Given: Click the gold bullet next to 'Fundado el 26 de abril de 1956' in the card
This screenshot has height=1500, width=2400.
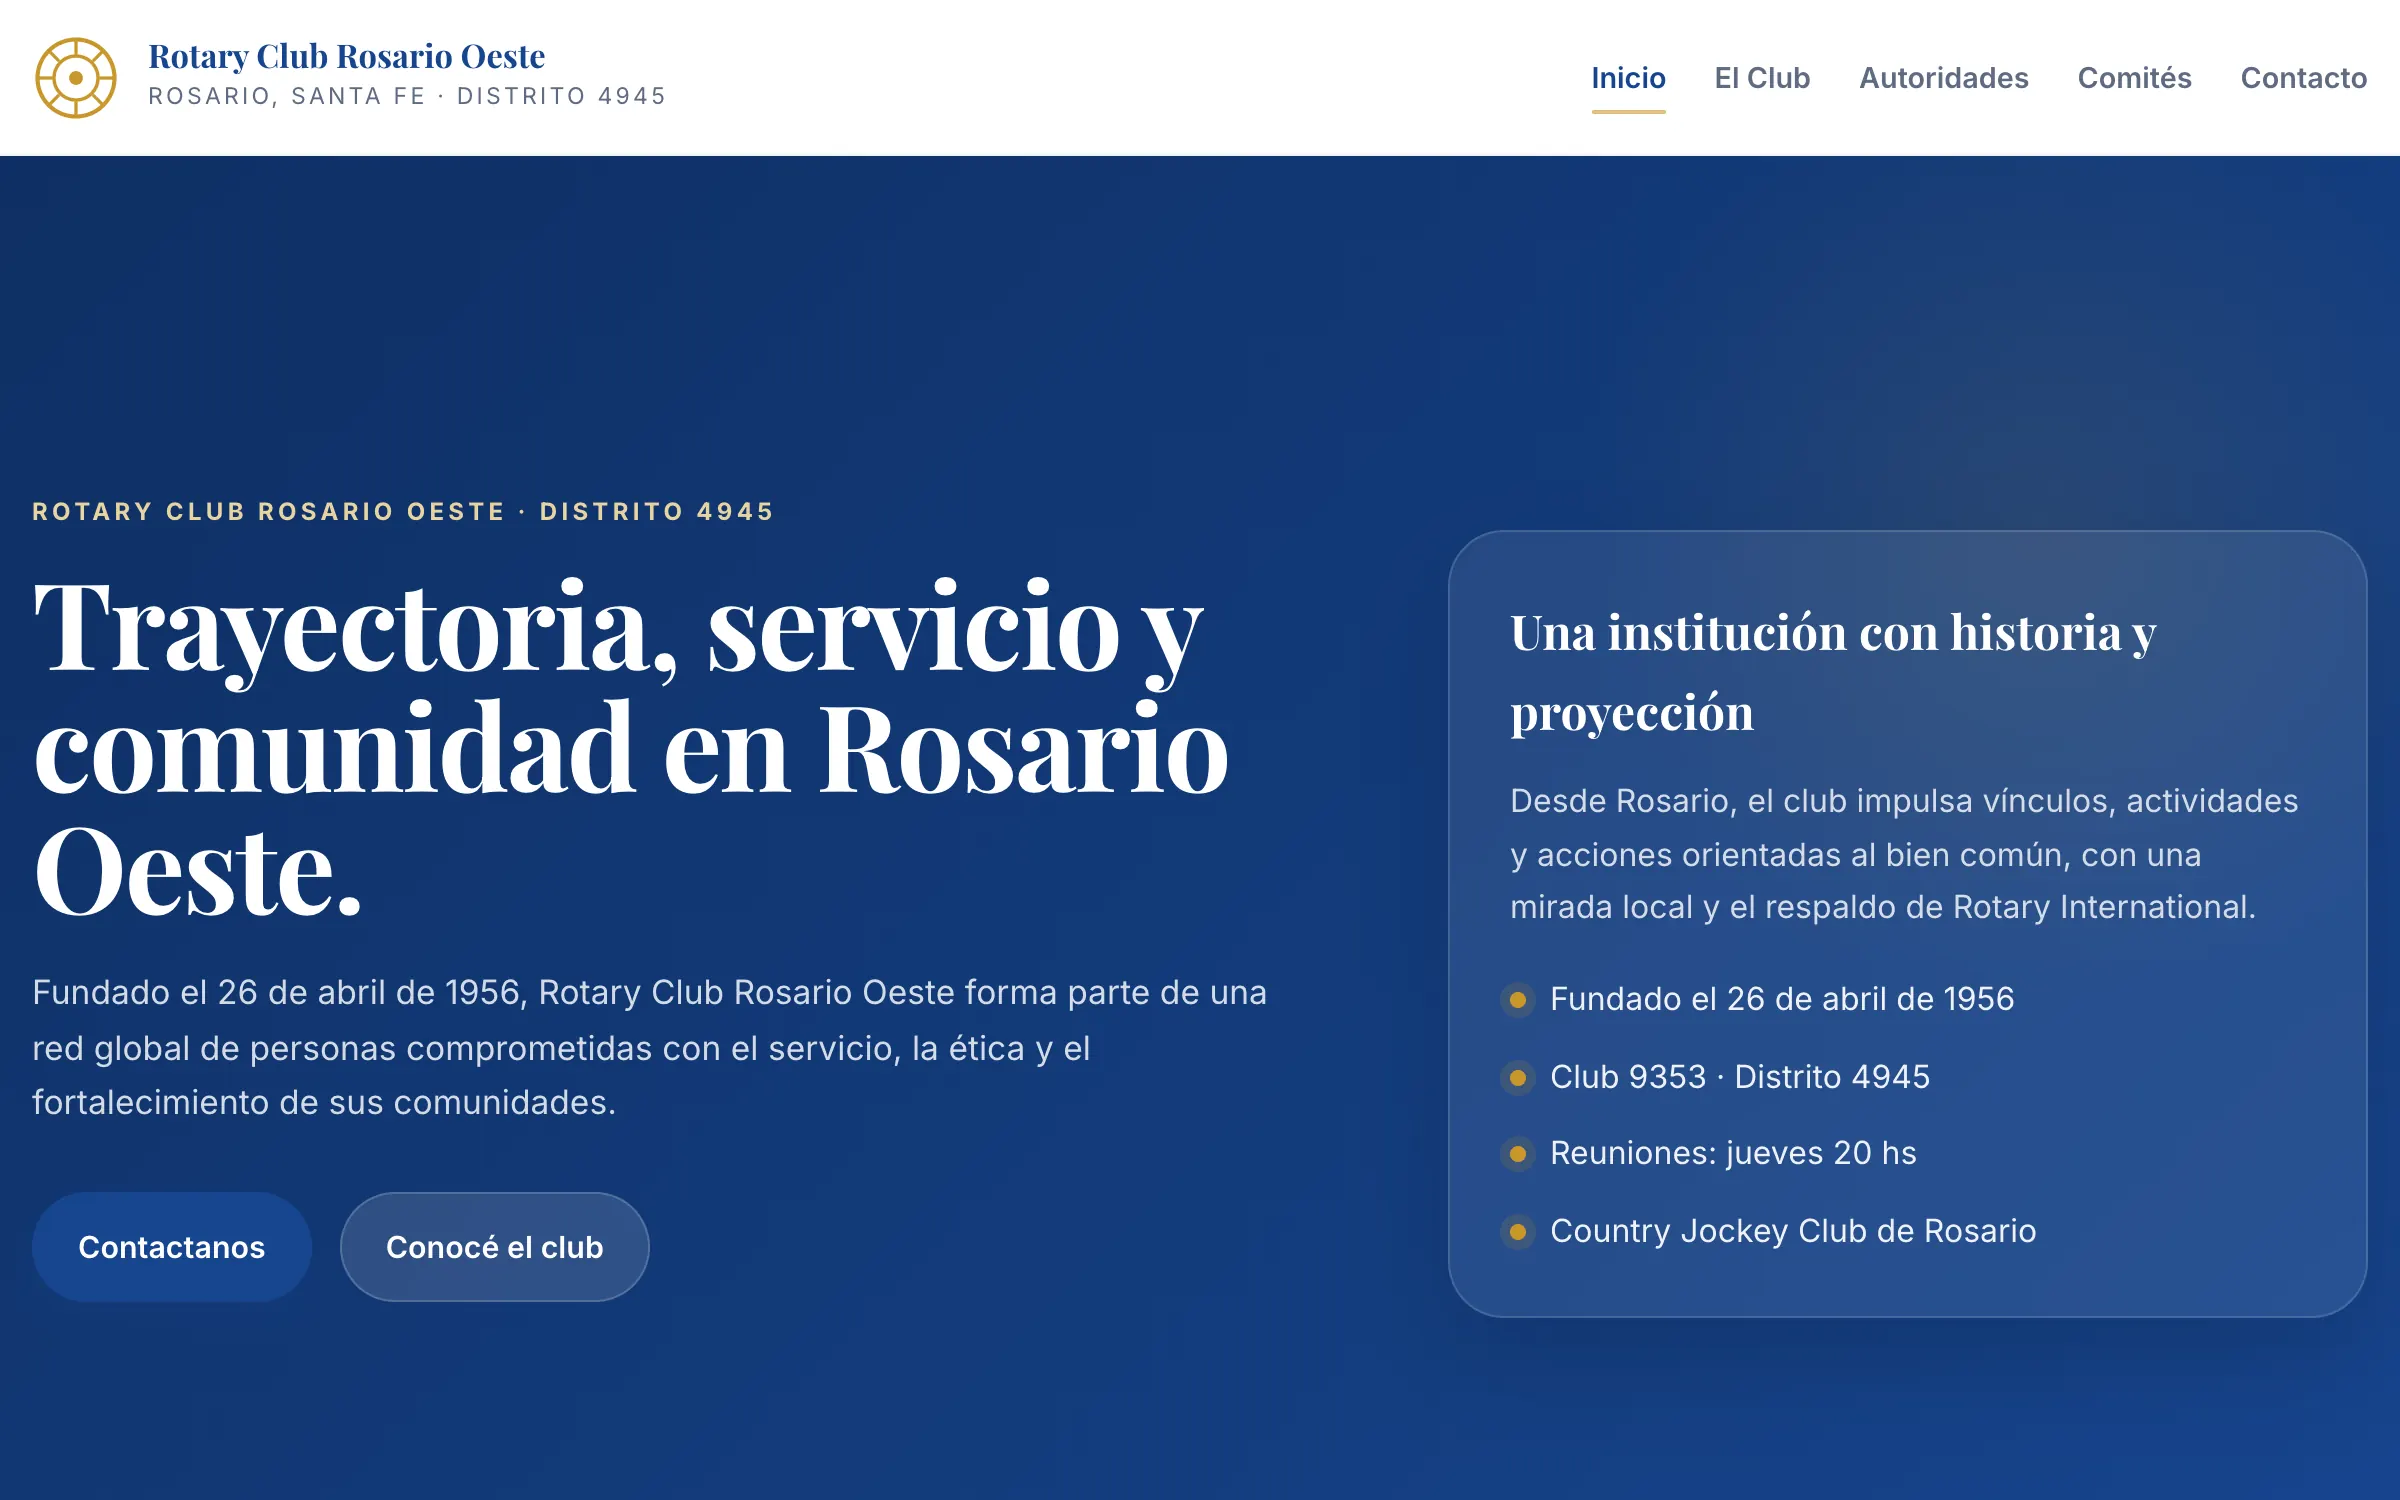Looking at the screenshot, I should pyautogui.click(x=1518, y=1000).
